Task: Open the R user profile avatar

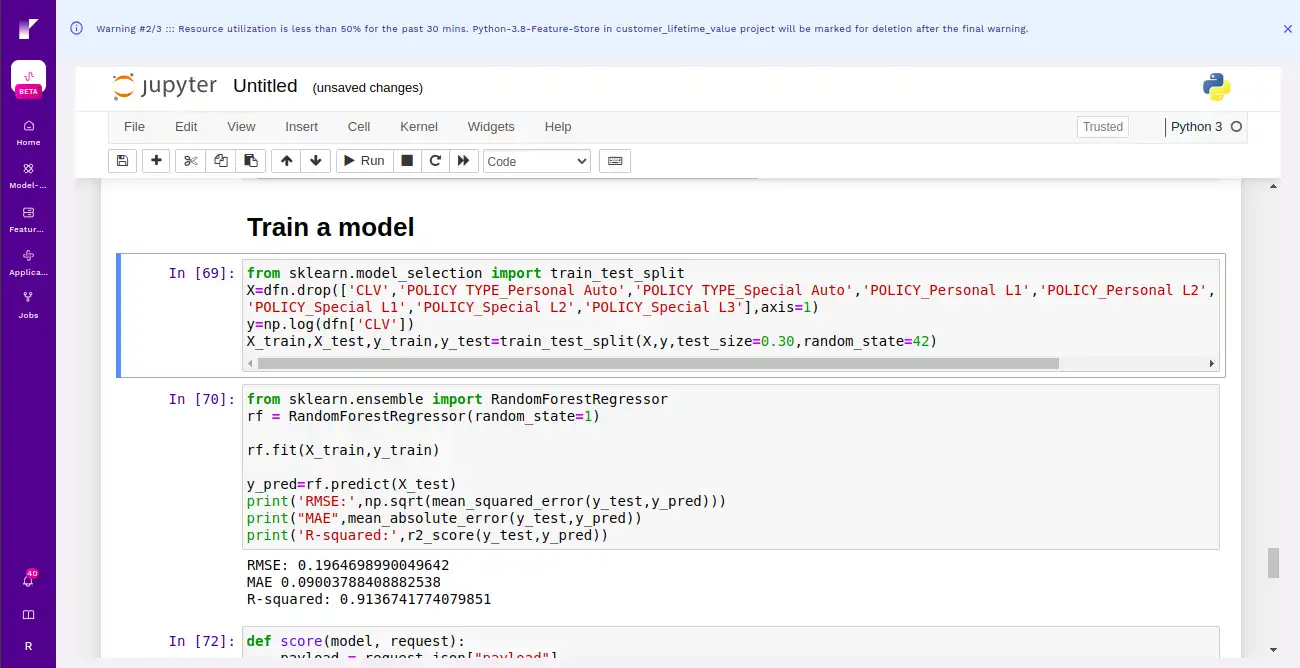Action: pyautogui.click(x=28, y=646)
